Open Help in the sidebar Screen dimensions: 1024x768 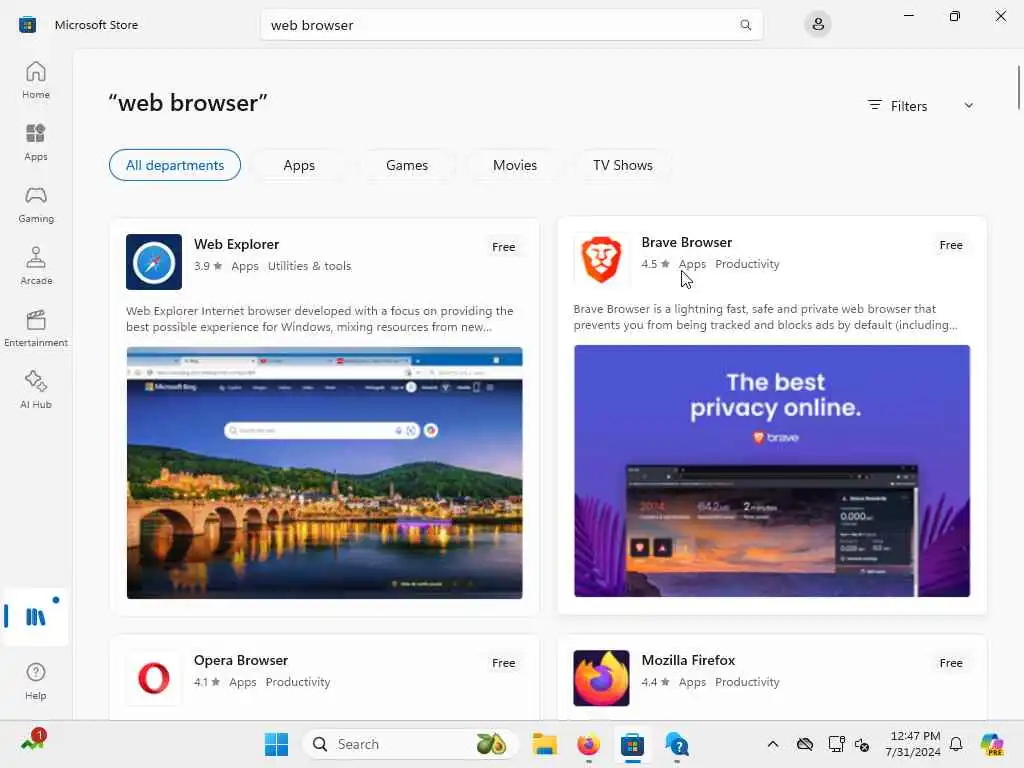pos(36,681)
